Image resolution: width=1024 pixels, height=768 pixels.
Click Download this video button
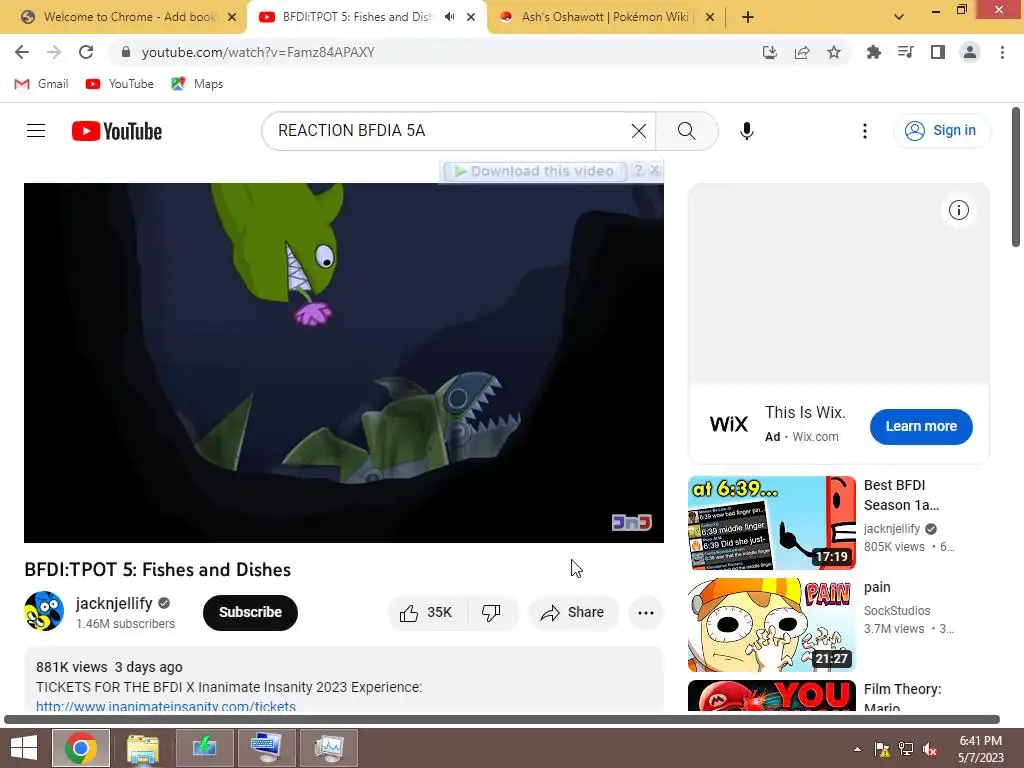[534, 171]
